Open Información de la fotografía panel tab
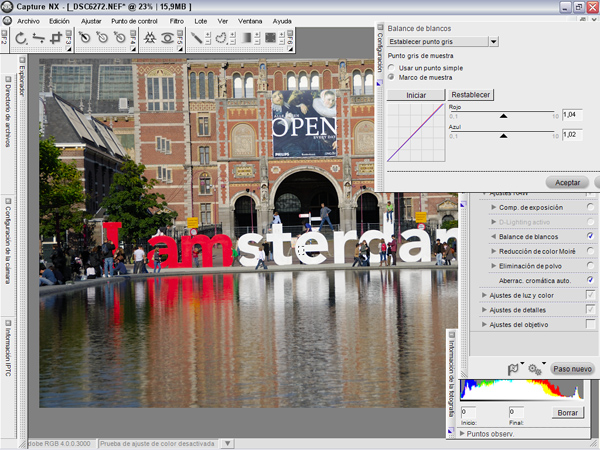This screenshot has height=450, width=600. (452, 375)
